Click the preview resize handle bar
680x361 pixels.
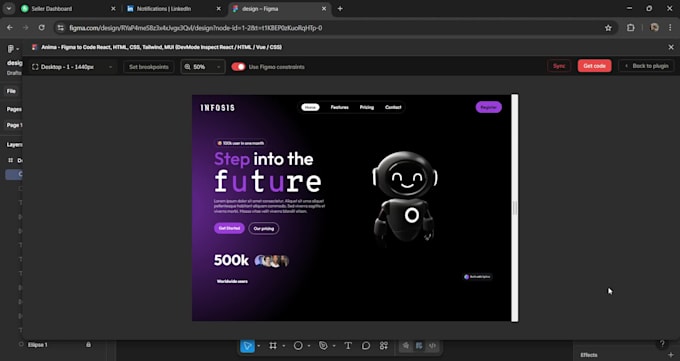515,208
